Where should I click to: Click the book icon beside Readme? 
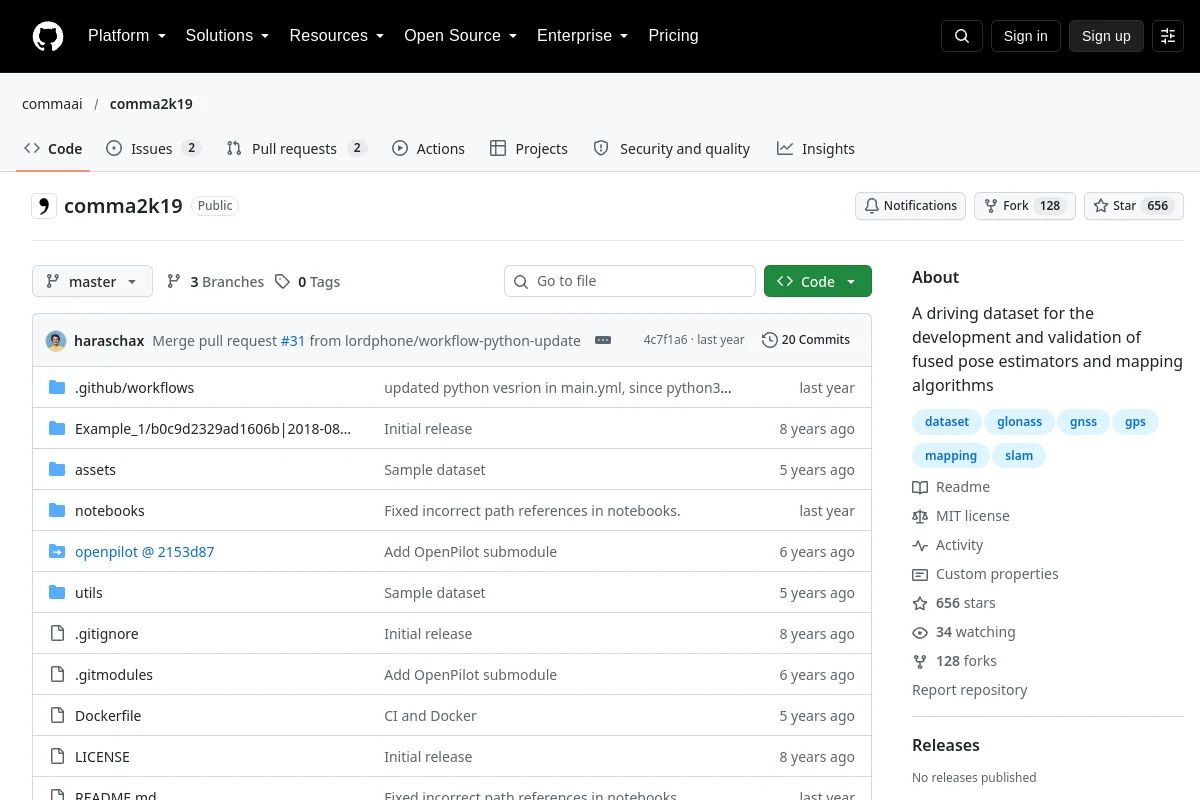click(920, 487)
